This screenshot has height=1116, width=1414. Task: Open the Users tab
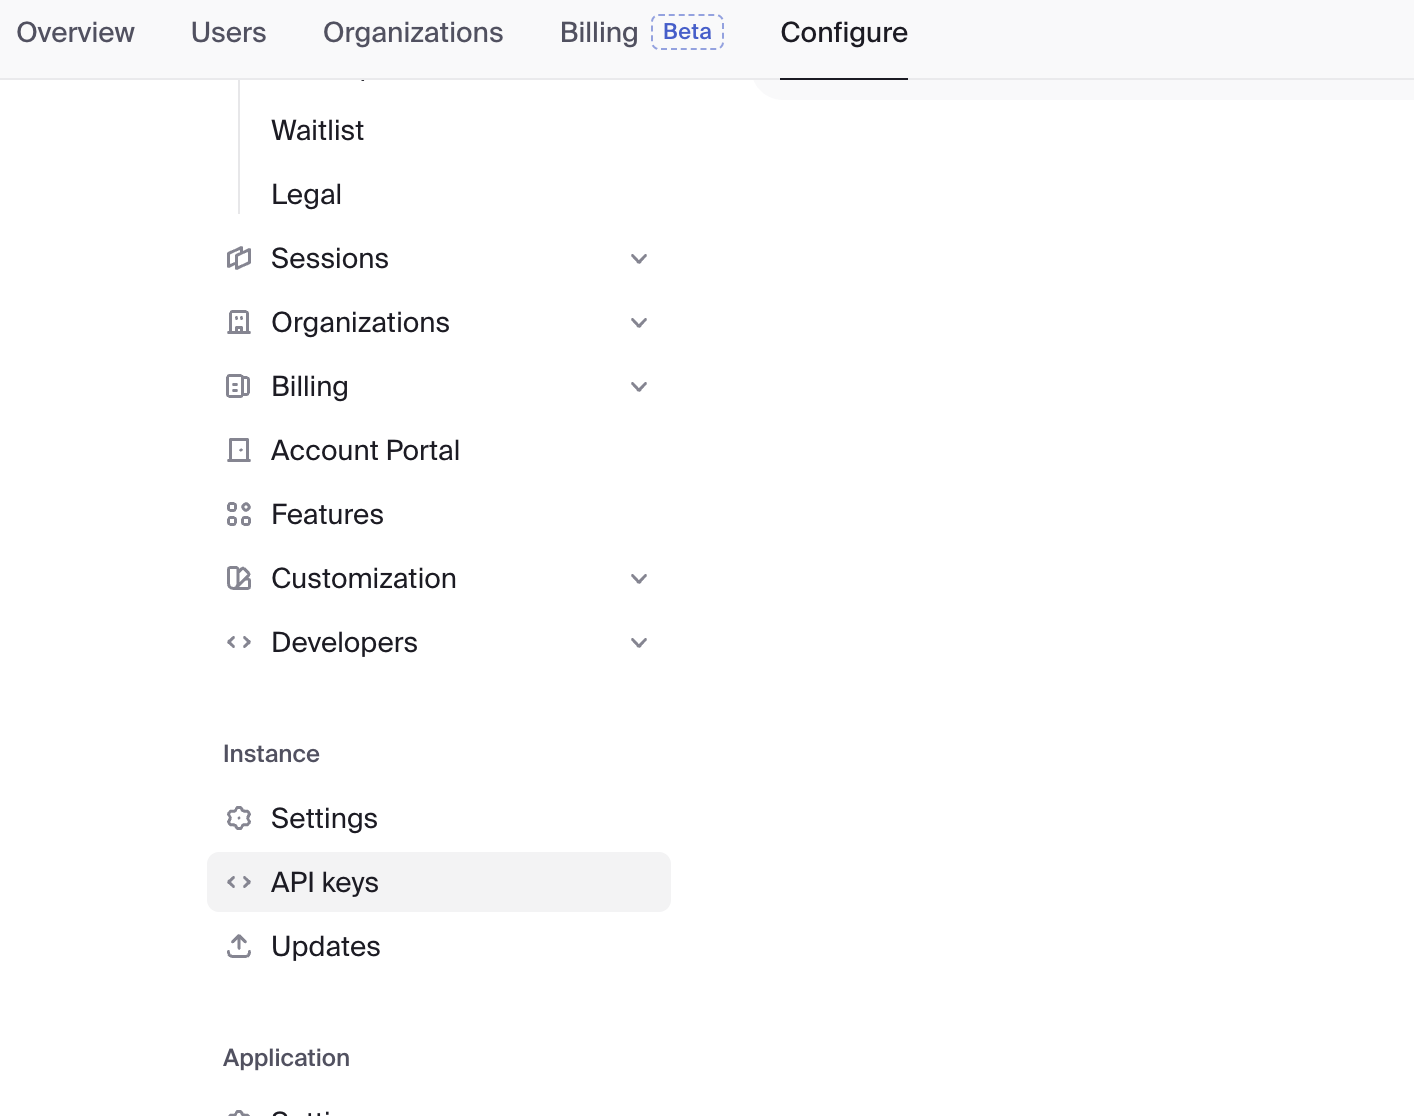point(228,33)
